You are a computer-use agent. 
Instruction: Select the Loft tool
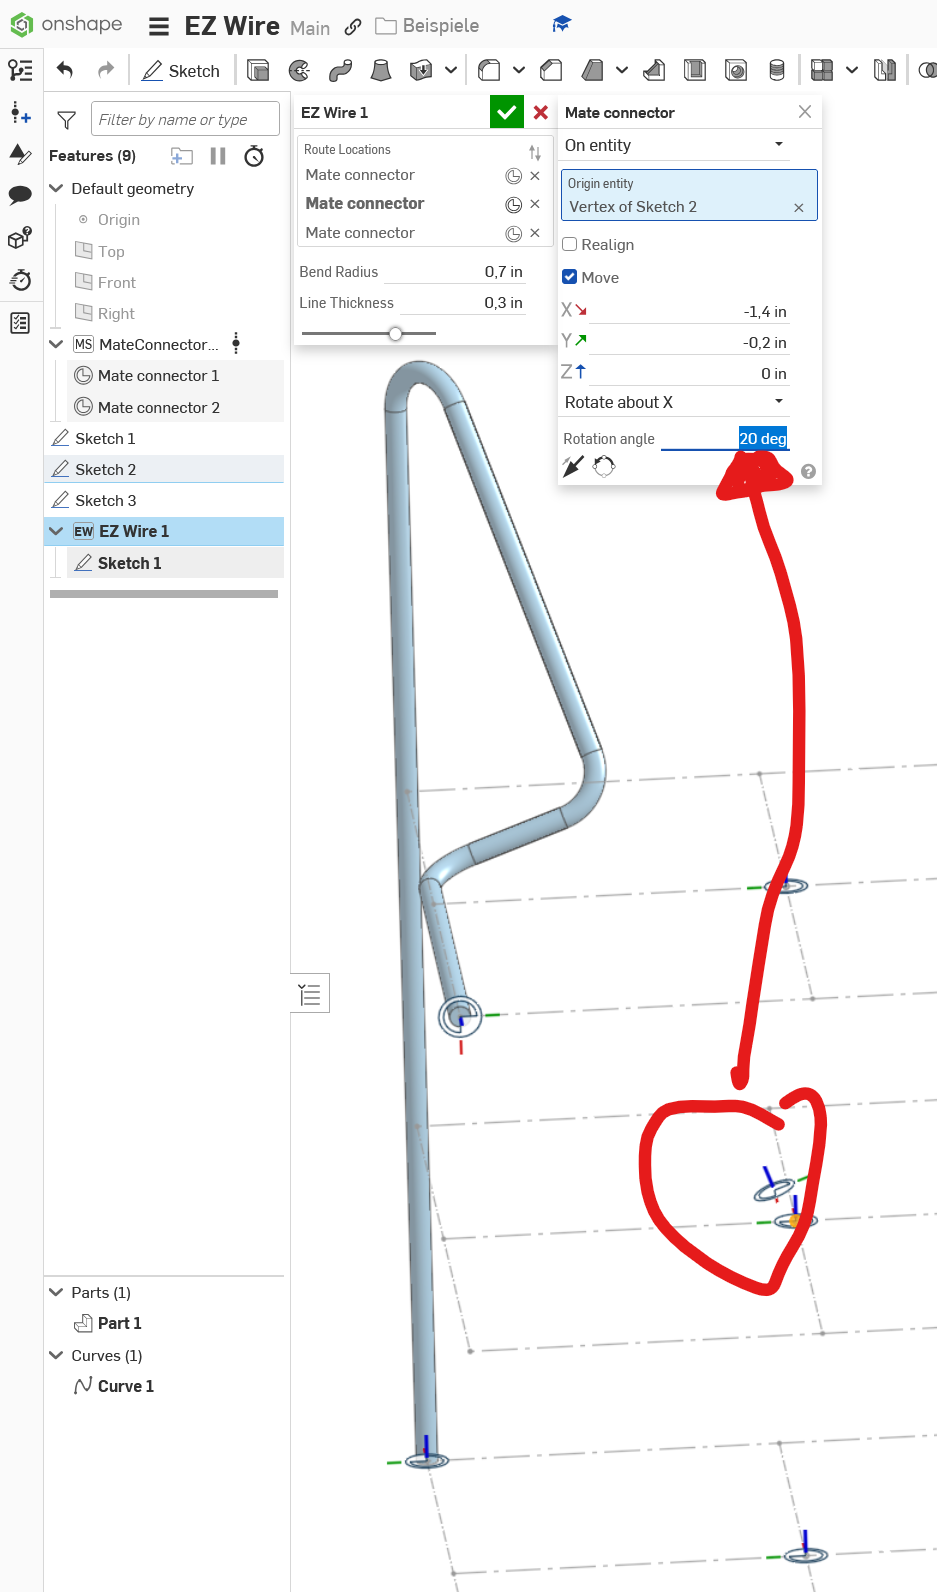[381, 70]
